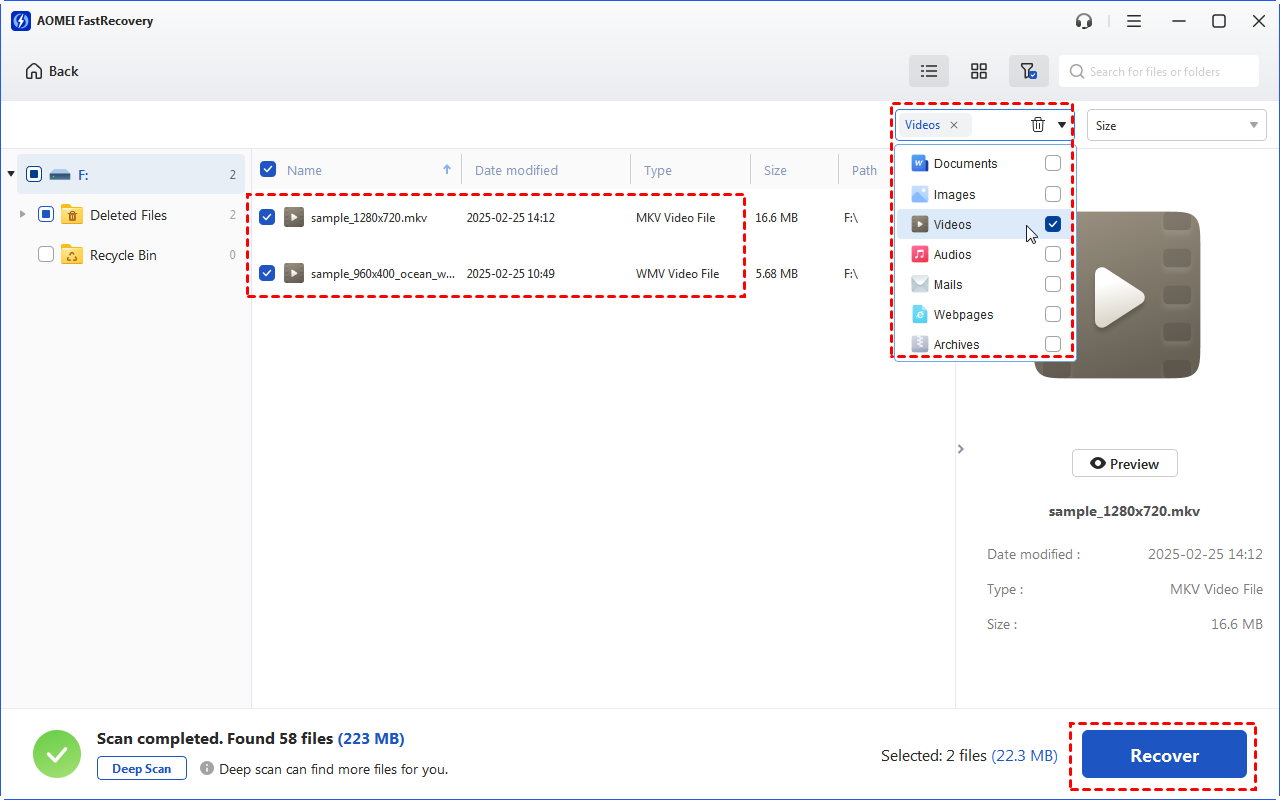Preview the selected video file
1280x800 pixels.
[x=1125, y=464]
